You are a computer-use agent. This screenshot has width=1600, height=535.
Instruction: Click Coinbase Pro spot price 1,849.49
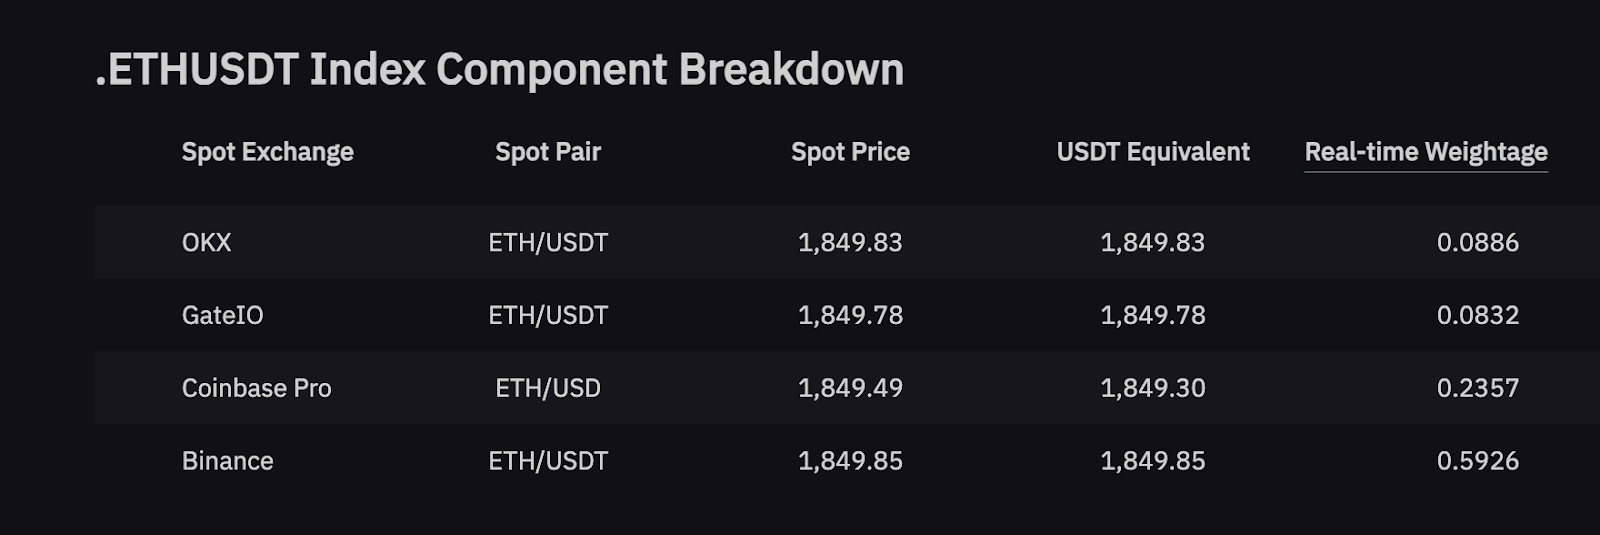[x=850, y=388]
